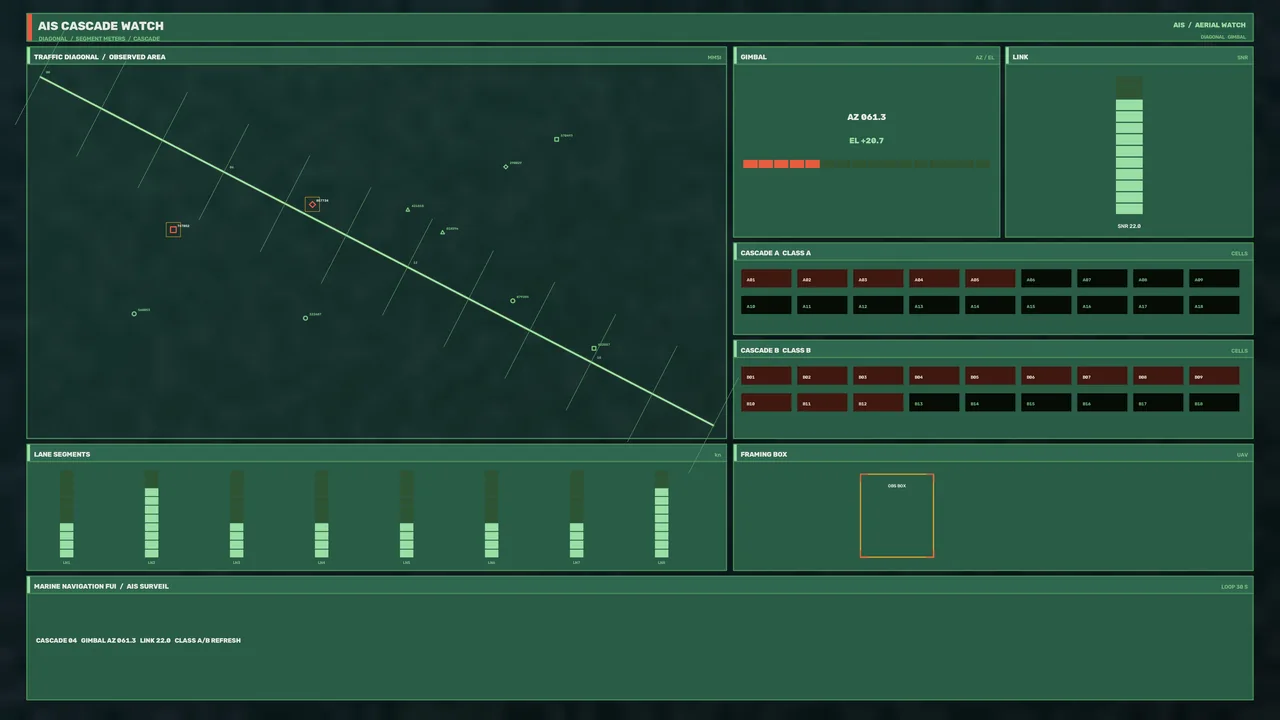Screen dimensions: 1280x720
Task: Click the gimbal elevation segmented bar
Action: coord(866,164)
